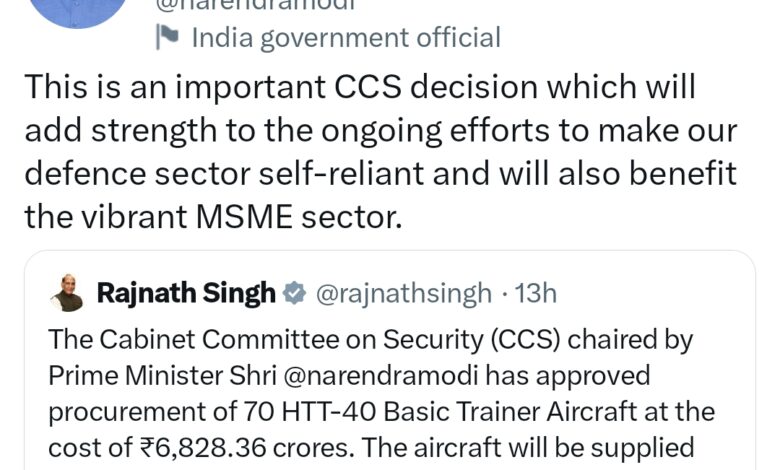This screenshot has width=780, height=470.
Task: Click the @rajnathsingh handle
Action: pos(404,293)
